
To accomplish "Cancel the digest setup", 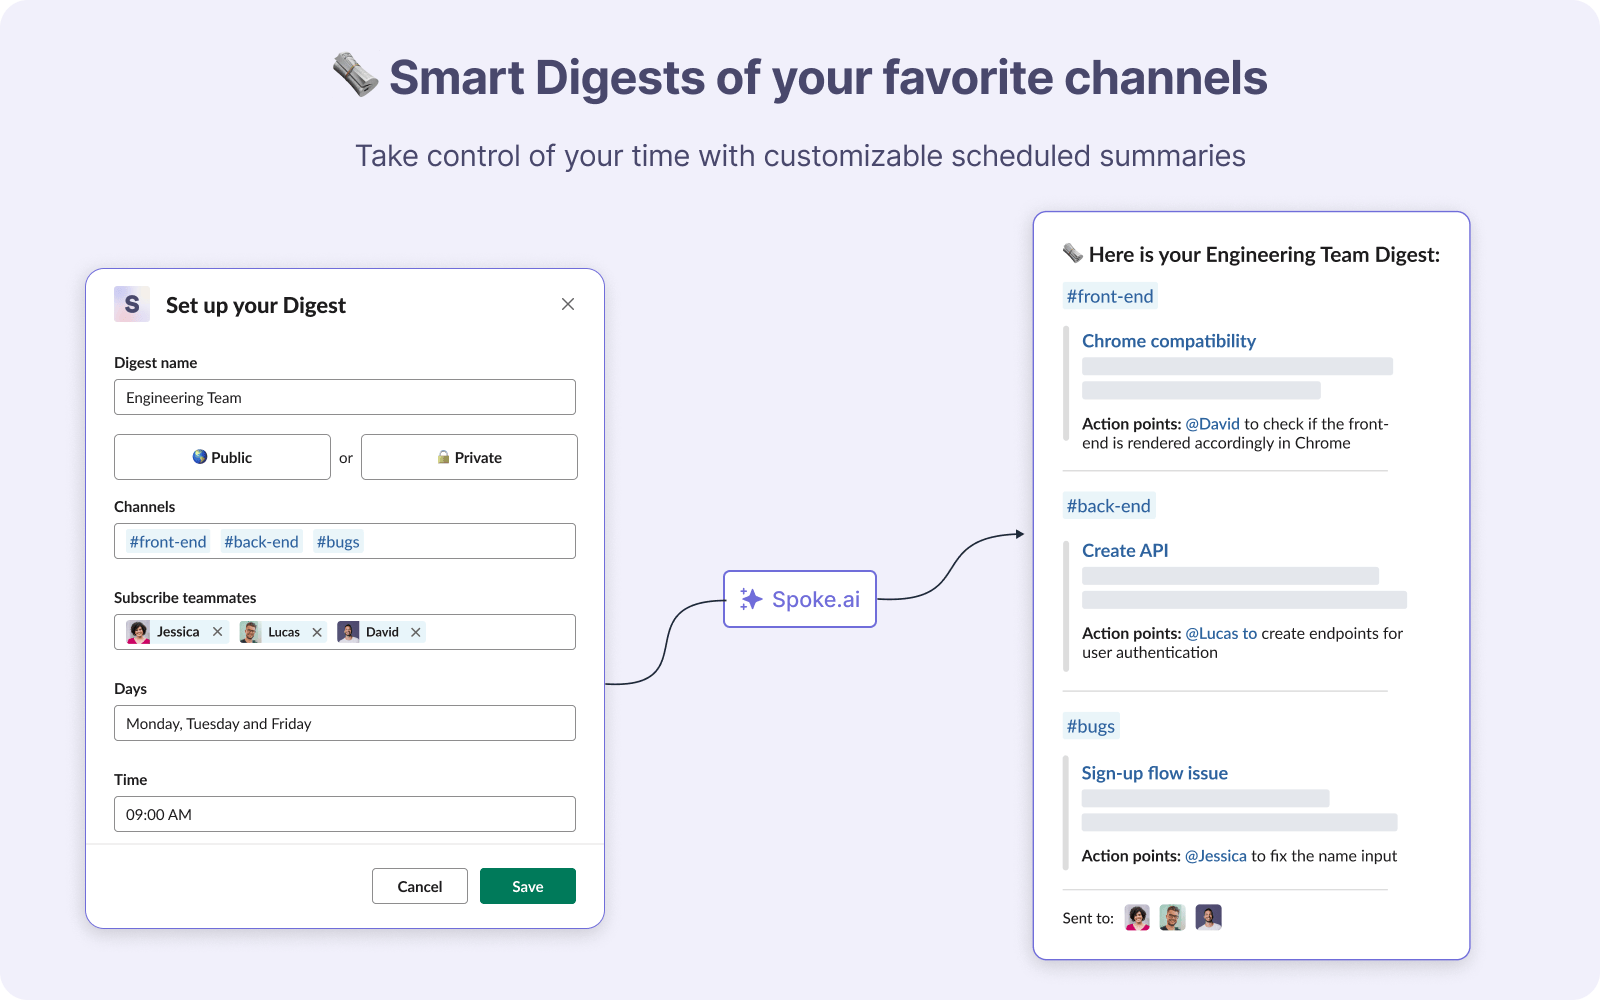I will (420, 886).
